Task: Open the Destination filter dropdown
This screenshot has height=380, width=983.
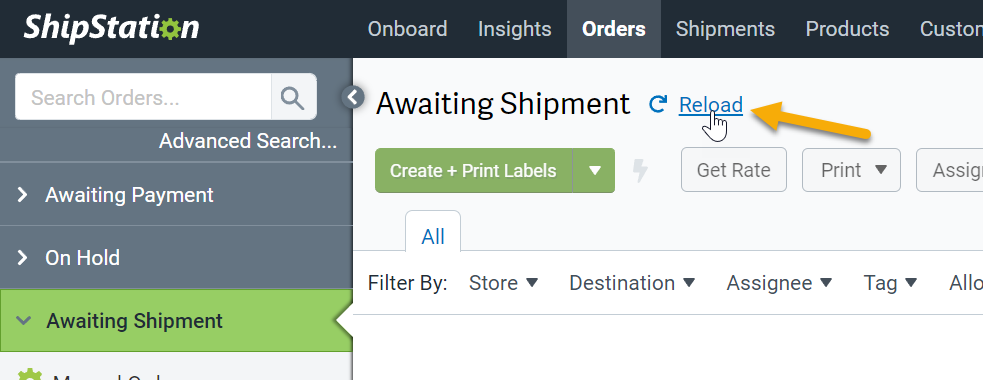Action: pos(632,283)
